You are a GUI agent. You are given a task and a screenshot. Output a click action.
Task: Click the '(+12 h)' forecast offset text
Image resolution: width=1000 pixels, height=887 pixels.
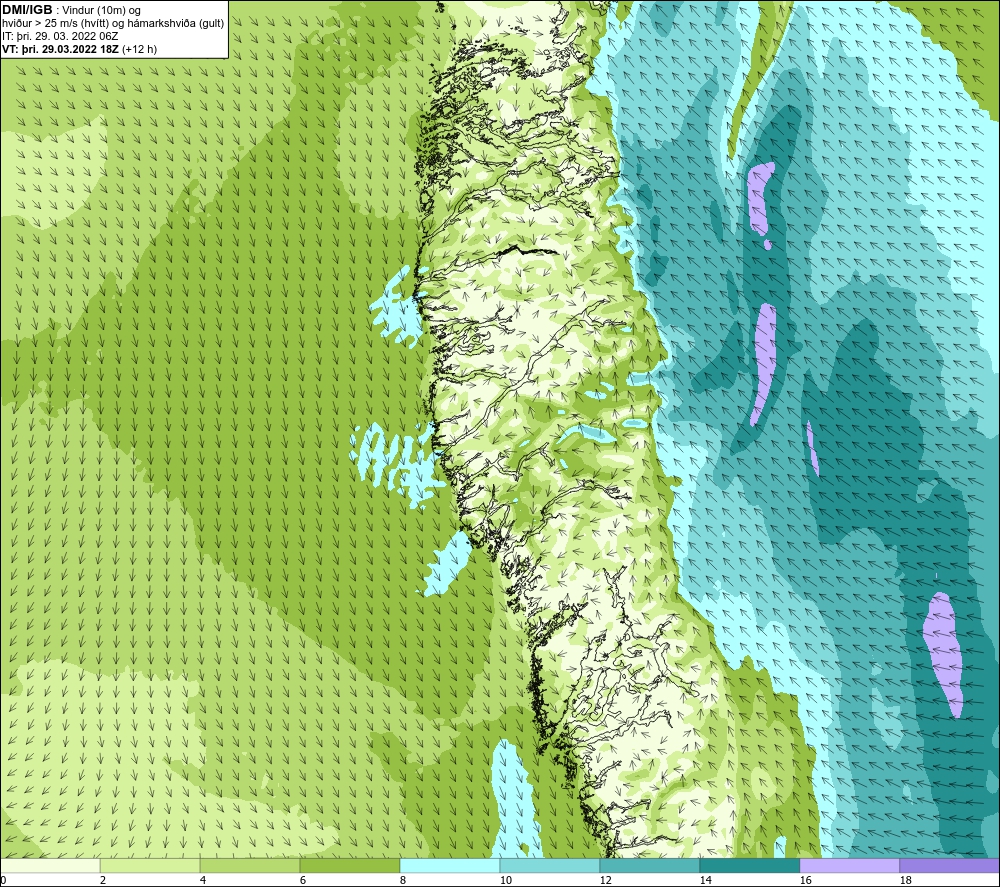pos(140,49)
